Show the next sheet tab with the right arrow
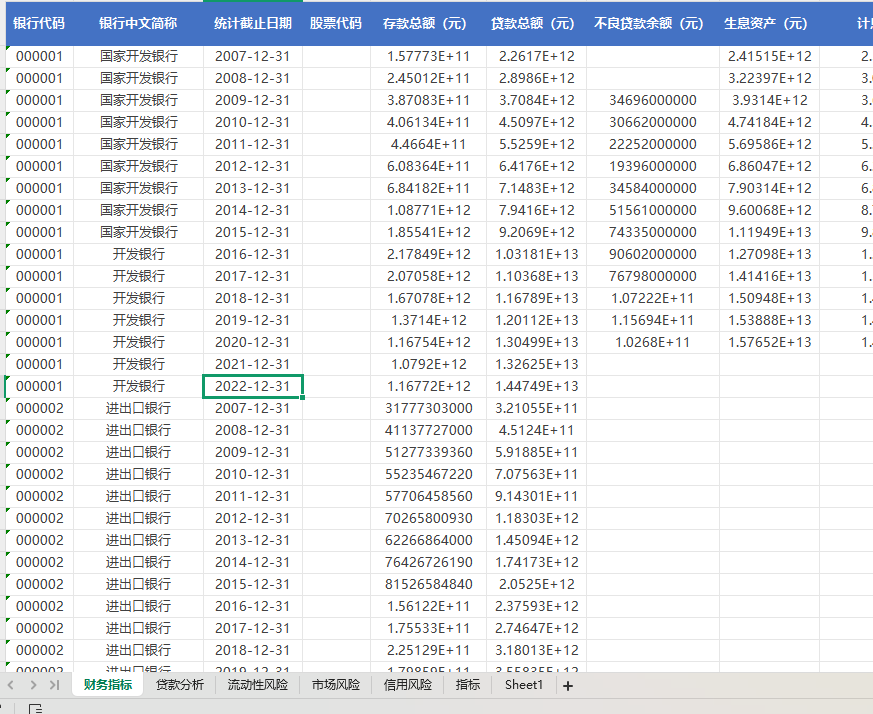Screen dimensions: 873x714 pyautogui.click(x=33, y=685)
